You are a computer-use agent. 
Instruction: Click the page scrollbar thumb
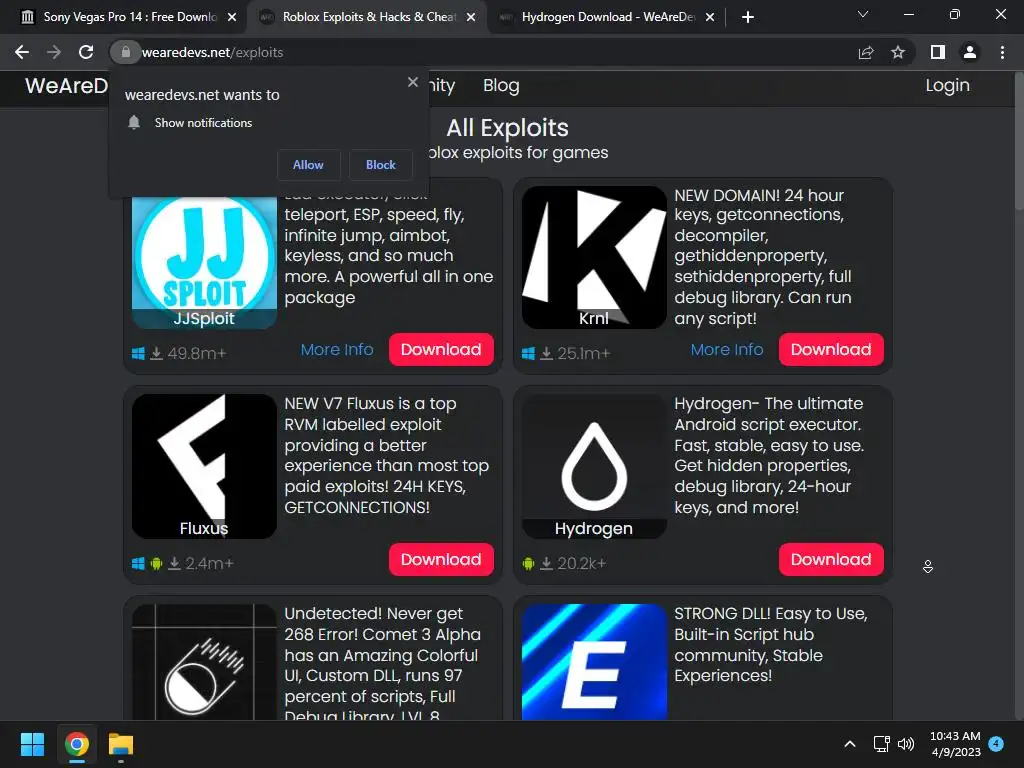click(1019, 140)
